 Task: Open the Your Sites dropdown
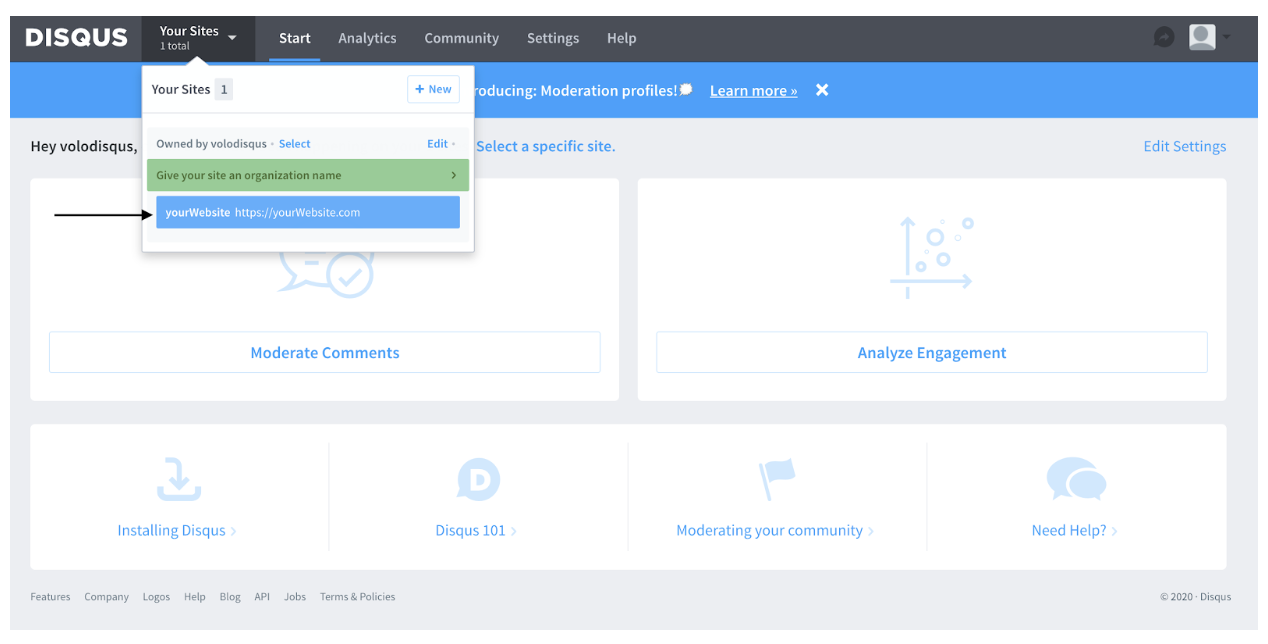tap(198, 38)
